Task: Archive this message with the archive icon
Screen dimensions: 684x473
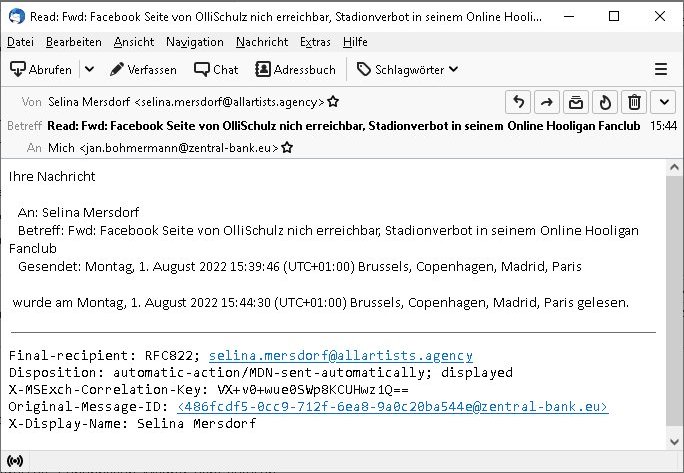Action: (x=576, y=102)
